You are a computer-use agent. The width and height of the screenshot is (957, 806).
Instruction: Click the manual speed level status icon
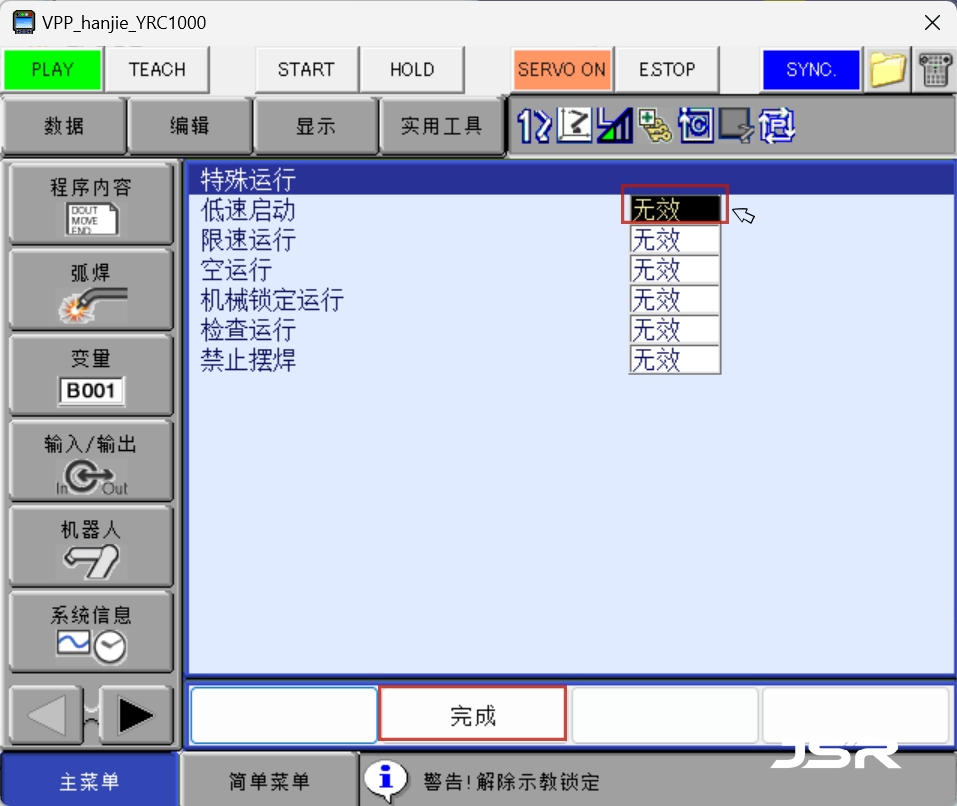click(613, 126)
